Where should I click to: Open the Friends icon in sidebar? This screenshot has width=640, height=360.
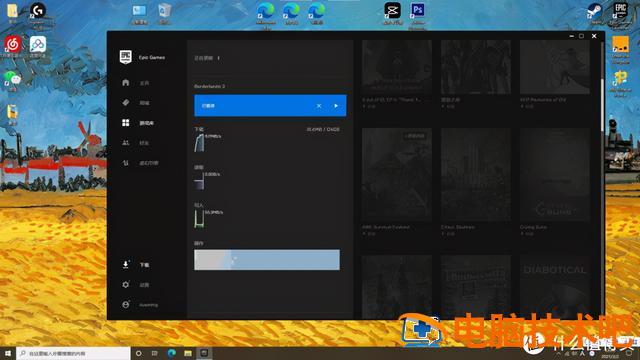[x=126, y=142]
